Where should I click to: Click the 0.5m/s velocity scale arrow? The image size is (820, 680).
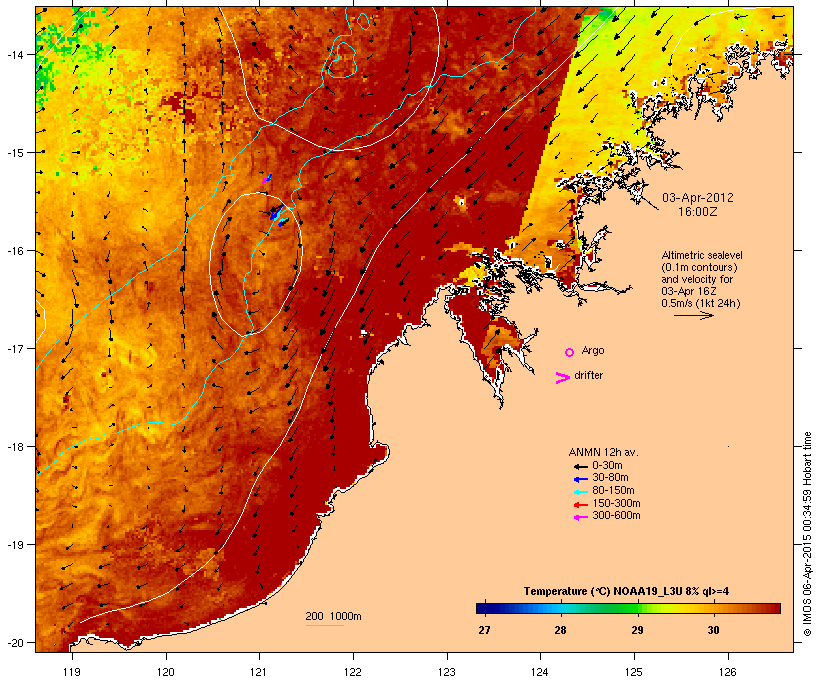(x=694, y=315)
